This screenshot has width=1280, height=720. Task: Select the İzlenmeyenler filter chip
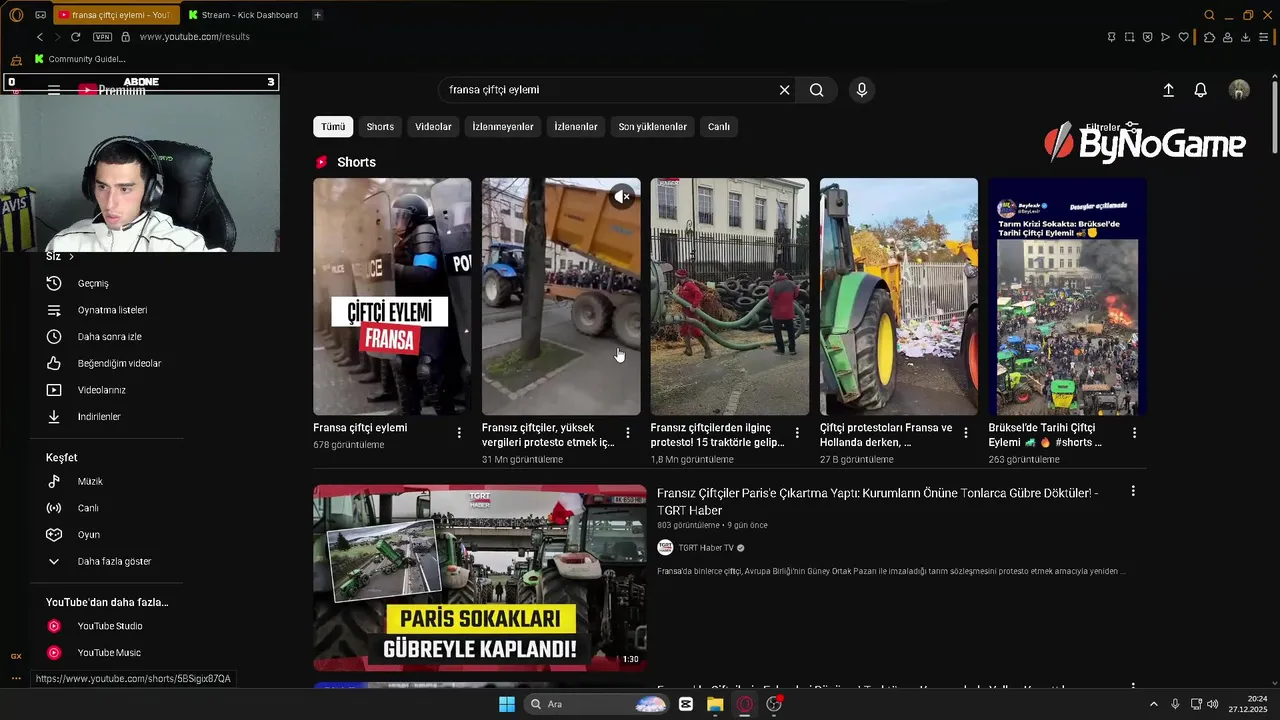(x=503, y=127)
